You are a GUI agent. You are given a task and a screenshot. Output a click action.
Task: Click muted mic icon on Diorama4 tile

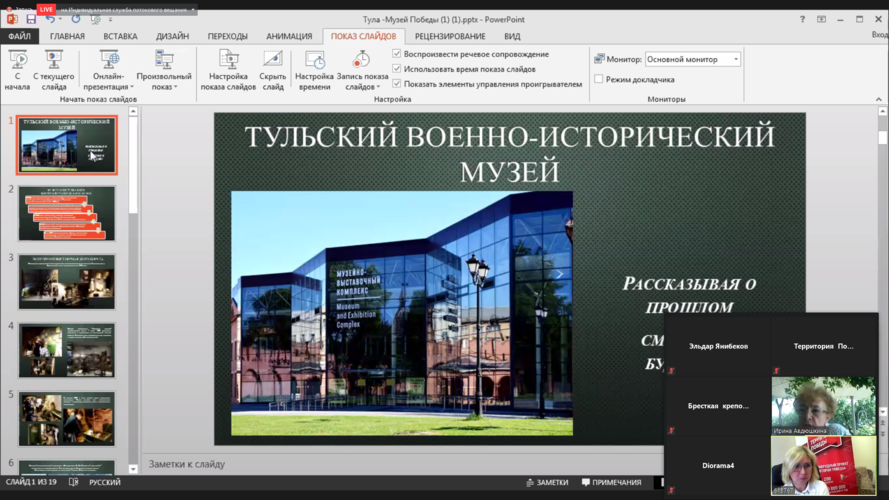click(671, 490)
